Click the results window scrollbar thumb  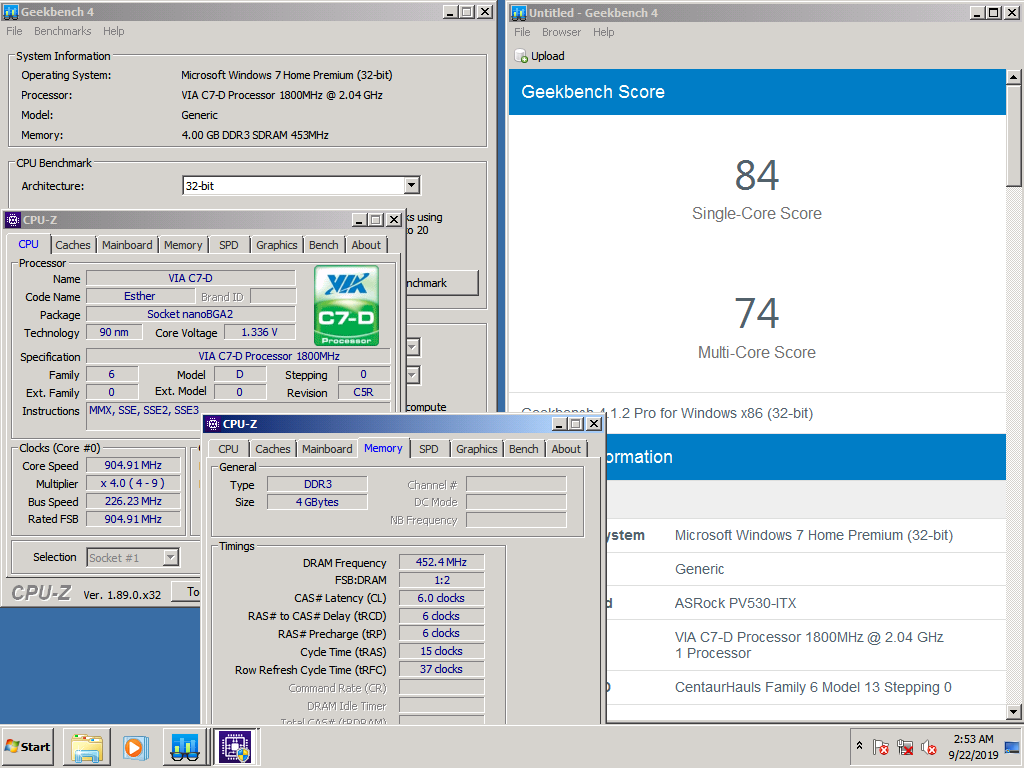(x=1014, y=135)
